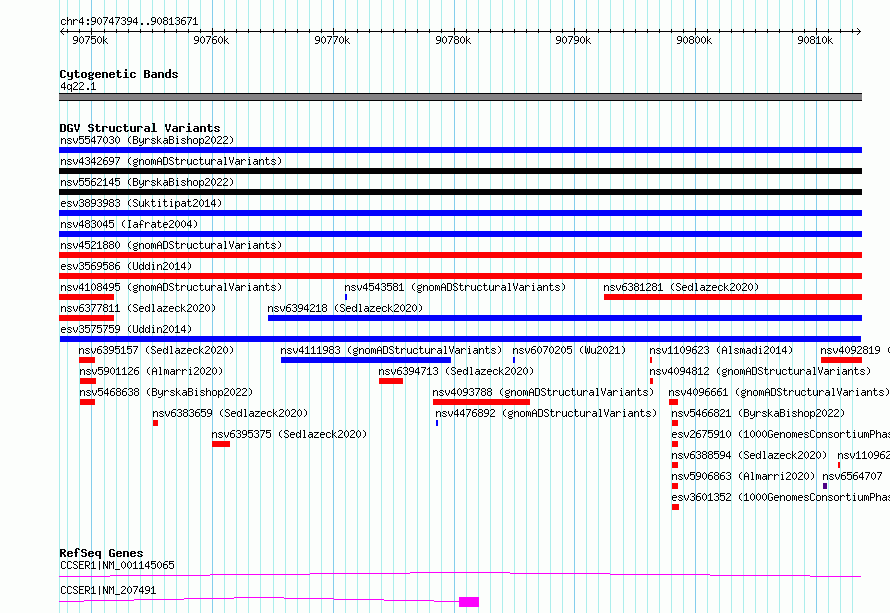The height and width of the screenshot is (613, 890).
Task: Select nsv6381281 (Sedlazeck2020) label
Action: (681, 287)
